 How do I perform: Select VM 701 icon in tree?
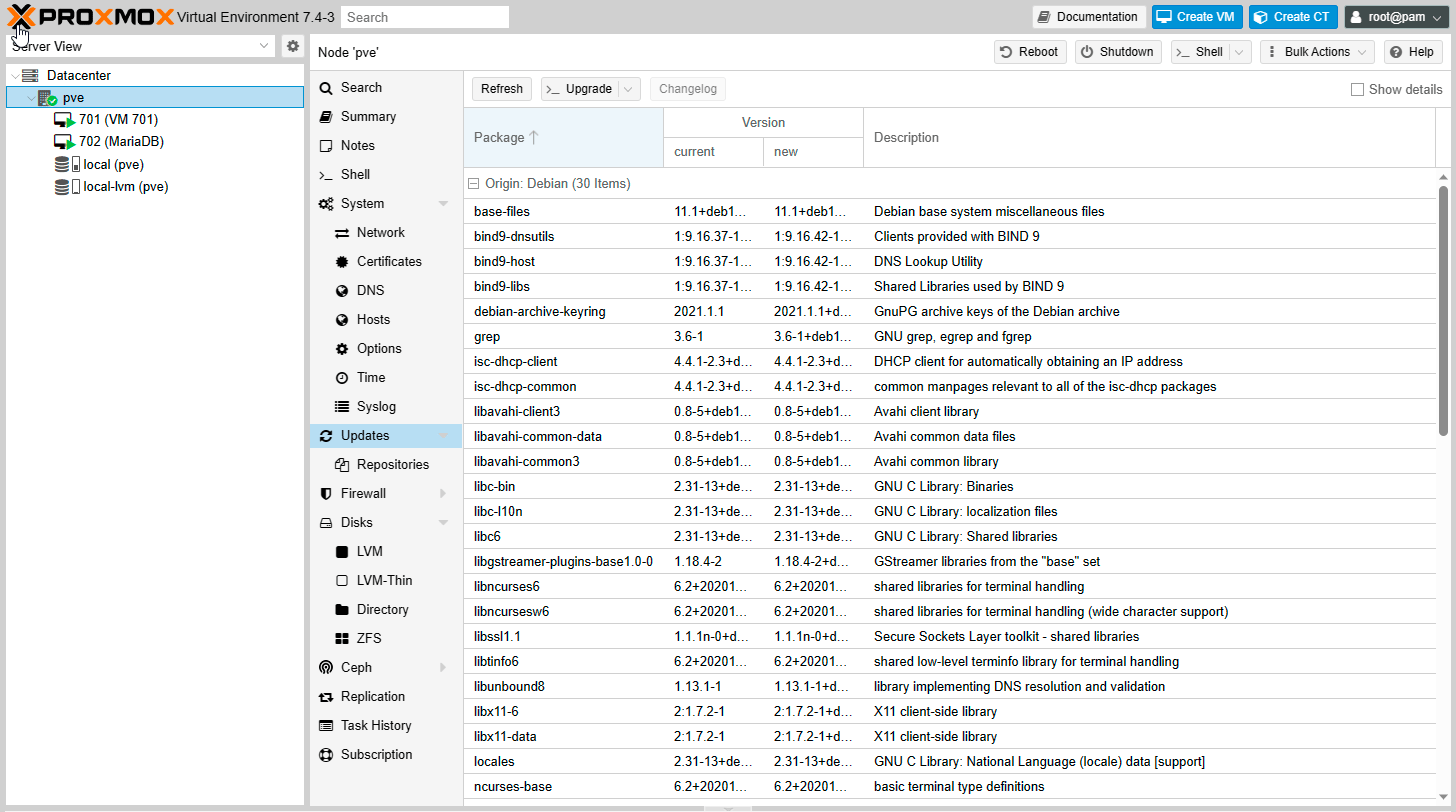point(64,120)
